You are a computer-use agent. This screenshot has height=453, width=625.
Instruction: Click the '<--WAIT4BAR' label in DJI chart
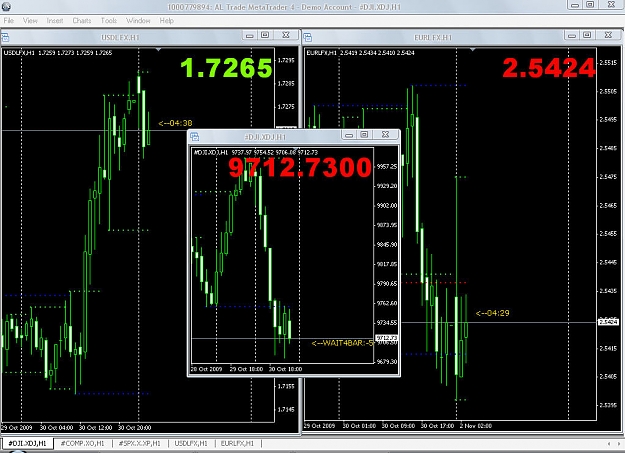343,343
